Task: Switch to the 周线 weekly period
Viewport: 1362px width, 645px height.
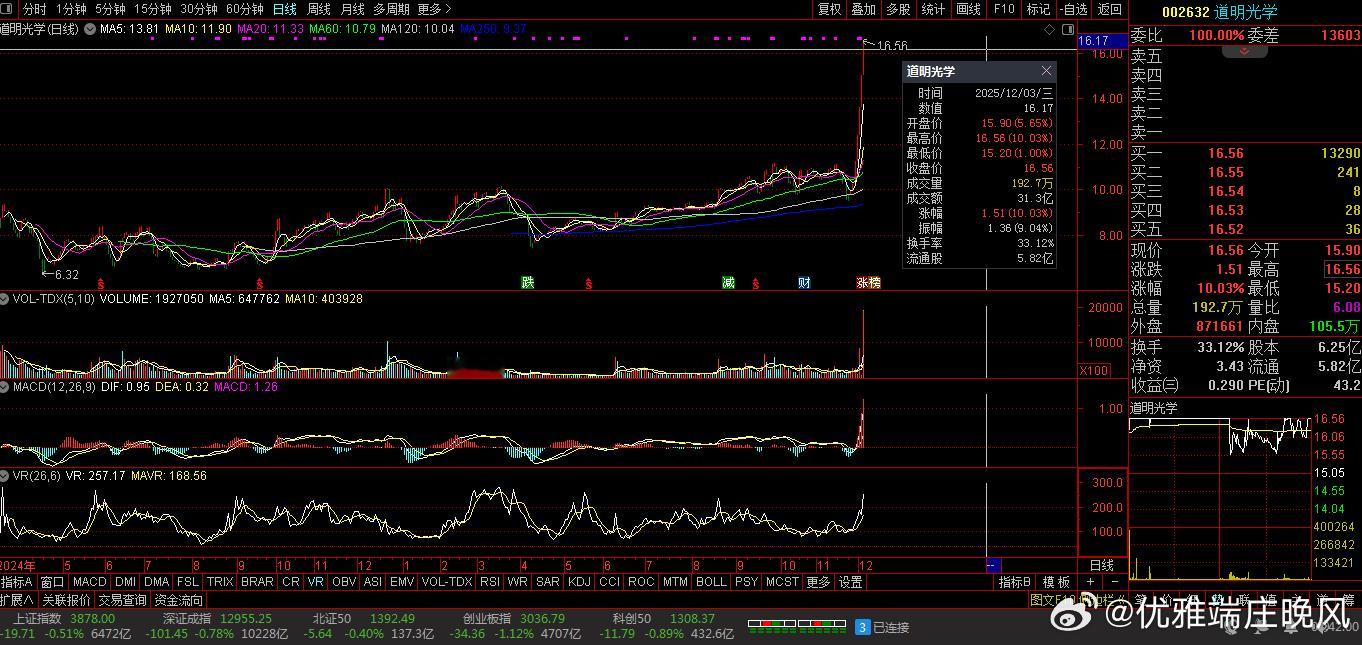Action: (x=318, y=9)
